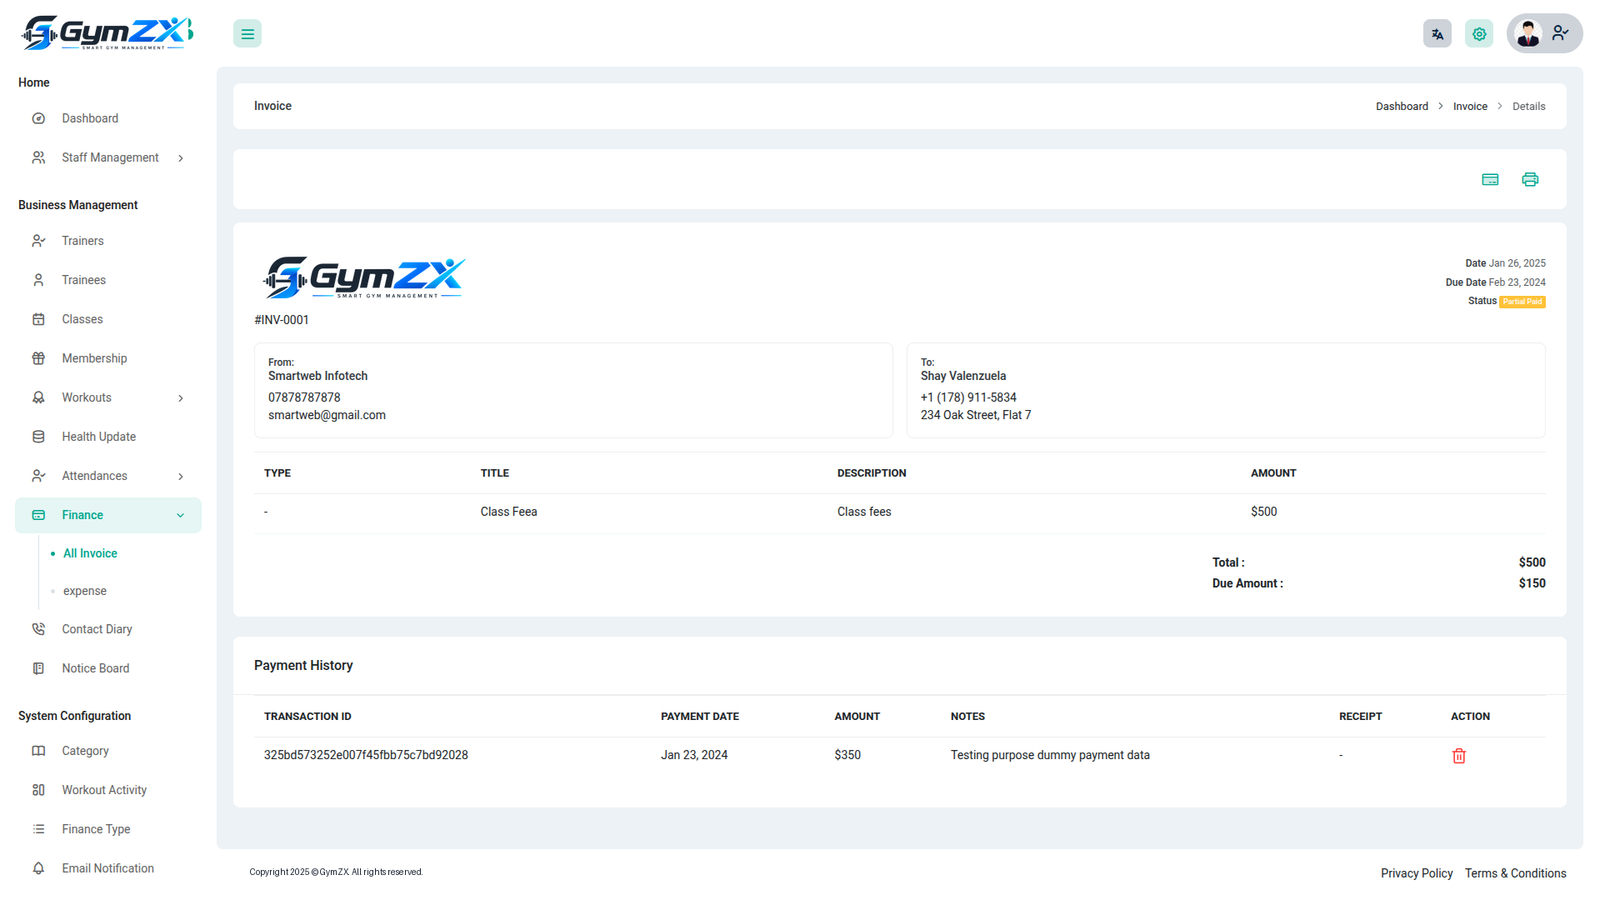
Task: Click the Partial Paid status badge
Action: click(1522, 301)
